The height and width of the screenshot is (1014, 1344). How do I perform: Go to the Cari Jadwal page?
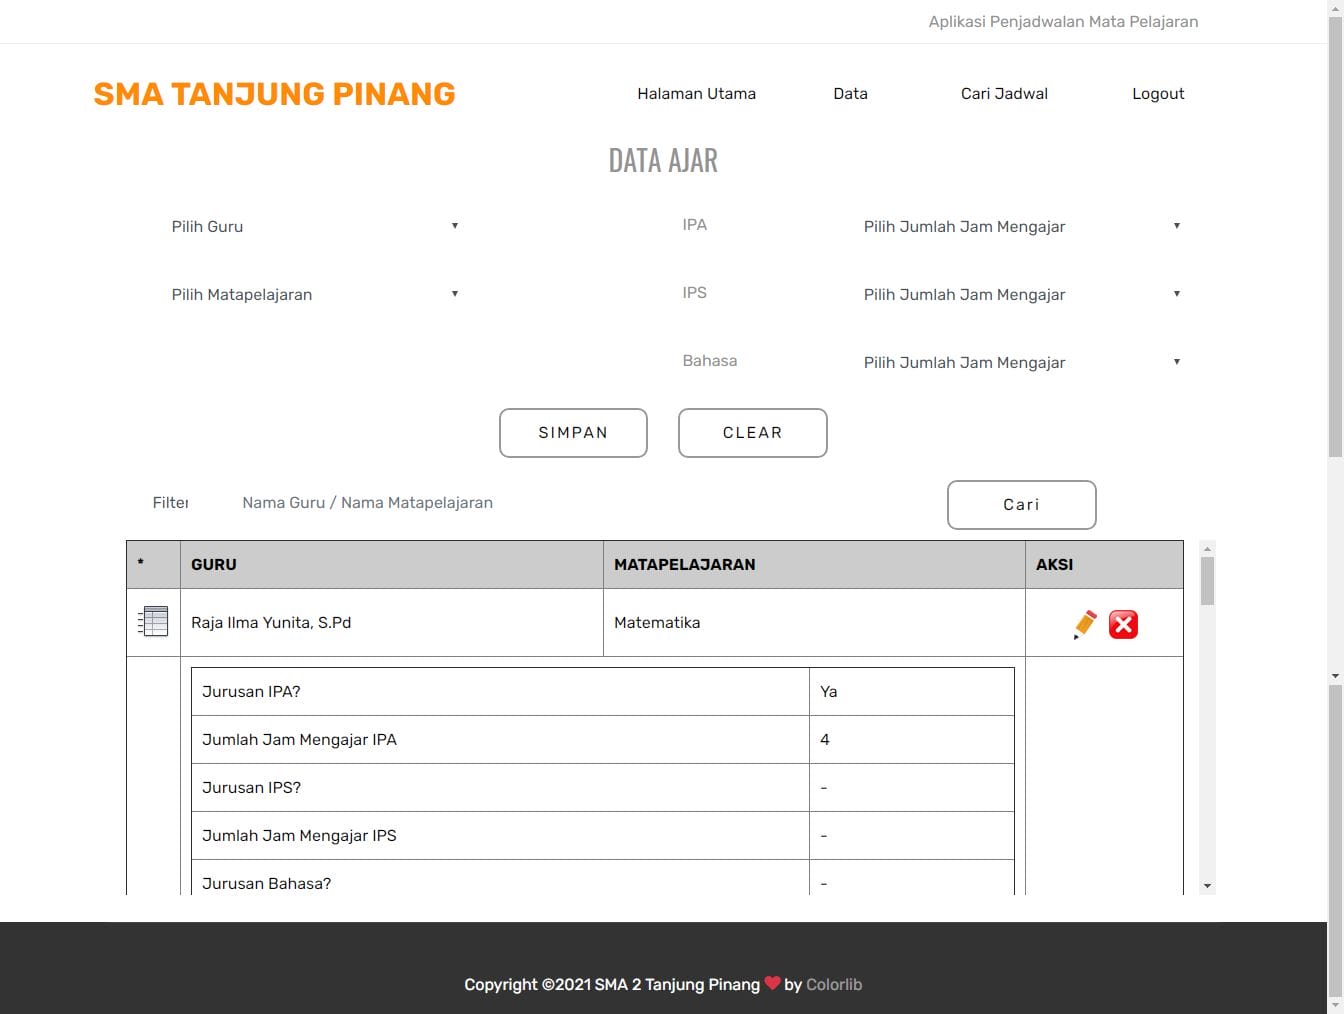(1004, 94)
